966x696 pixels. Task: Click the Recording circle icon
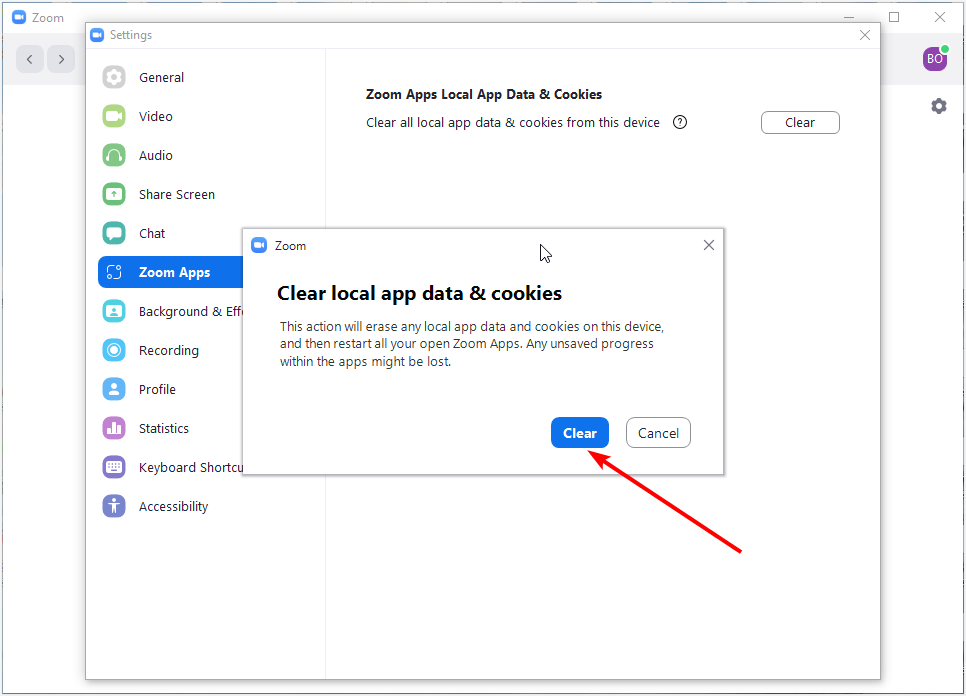pyautogui.click(x=114, y=350)
